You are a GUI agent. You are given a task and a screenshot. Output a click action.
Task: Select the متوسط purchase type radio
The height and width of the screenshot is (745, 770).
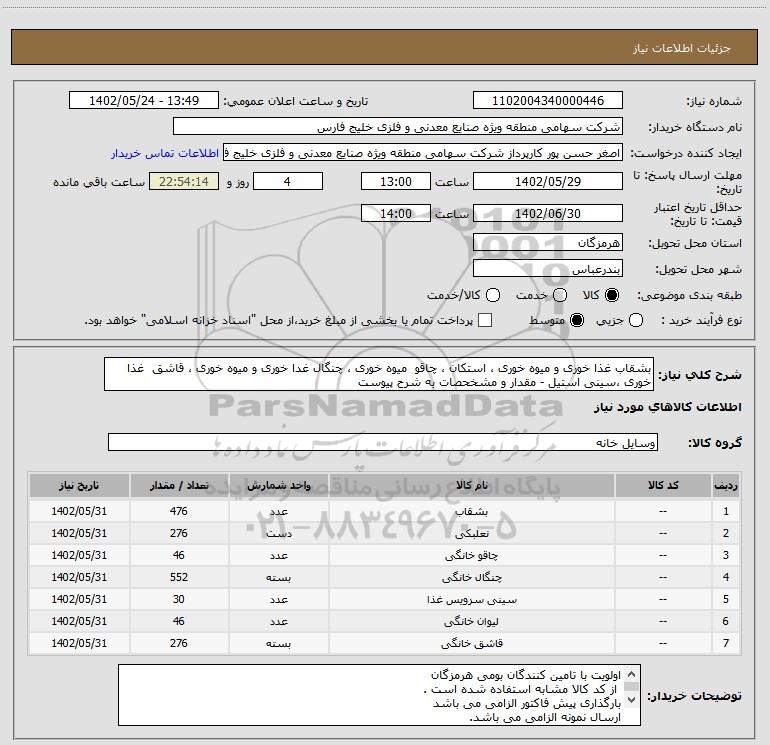point(577,320)
